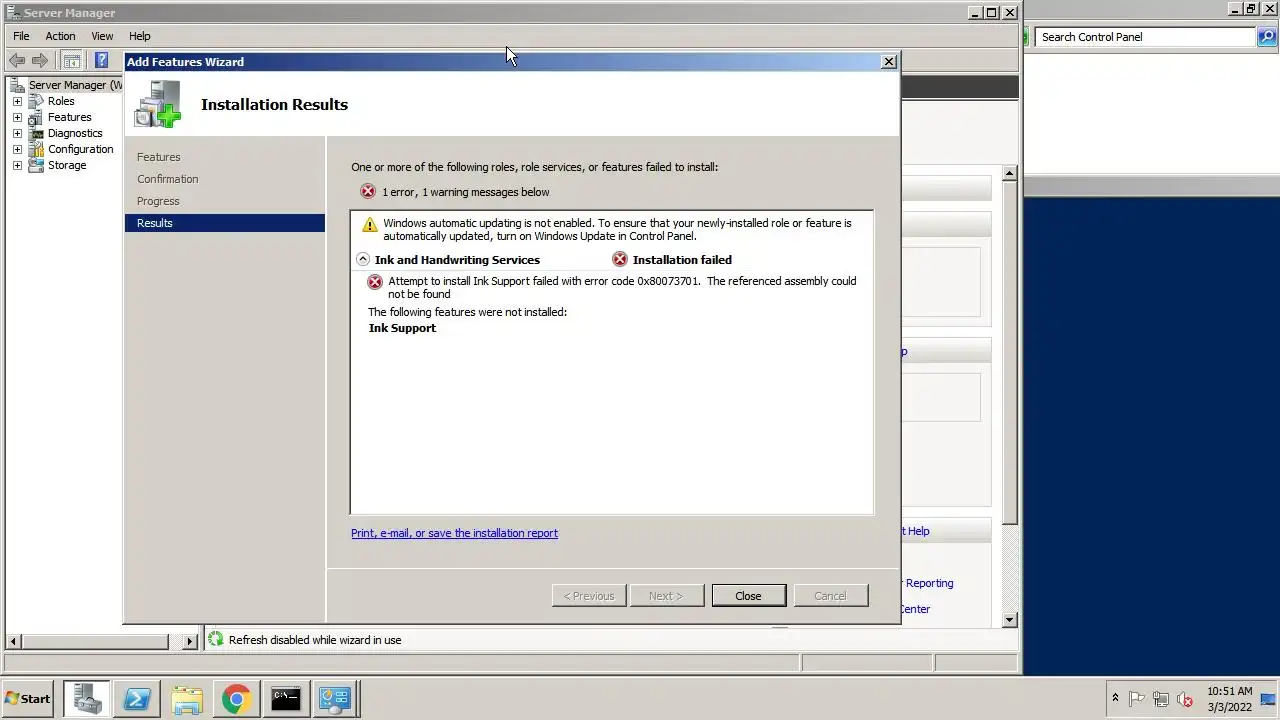
Task: Click the Installation failed status text
Action: point(682,259)
